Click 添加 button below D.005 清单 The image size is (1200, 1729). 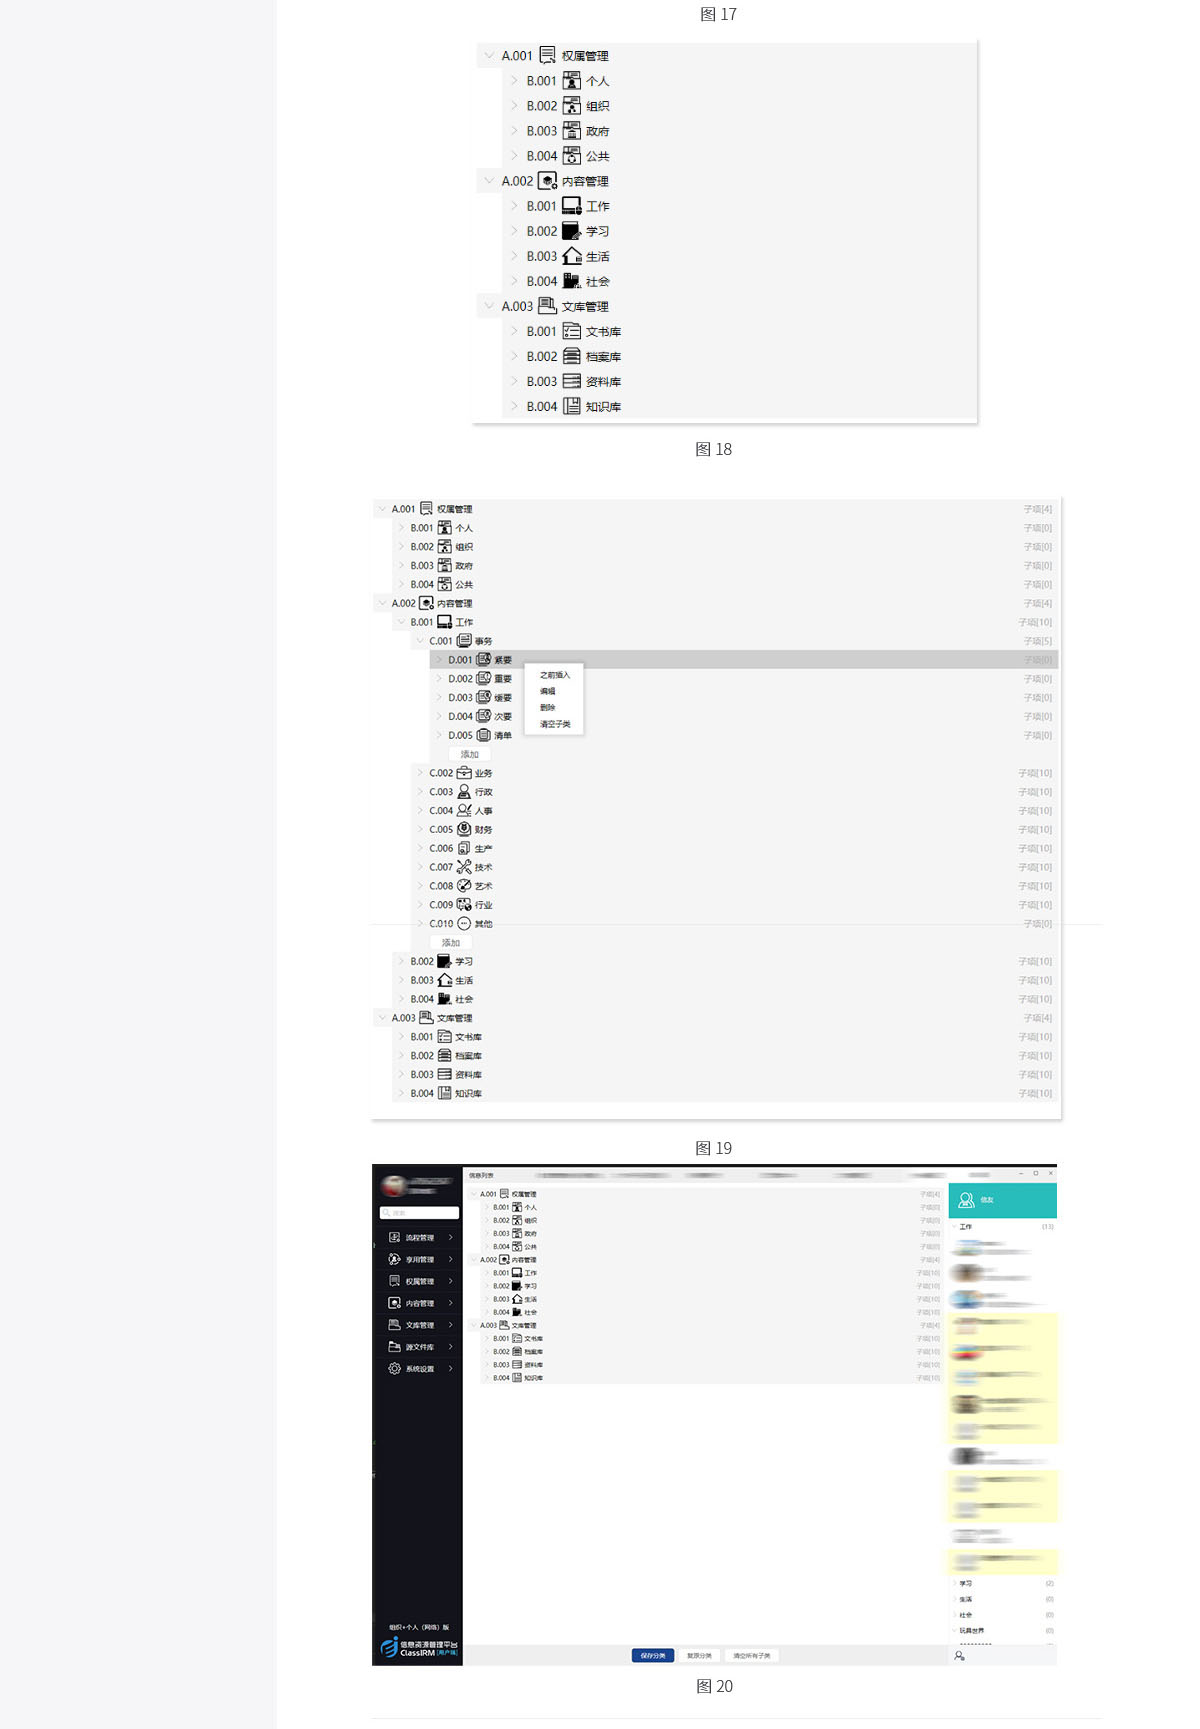[x=470, y=754]
